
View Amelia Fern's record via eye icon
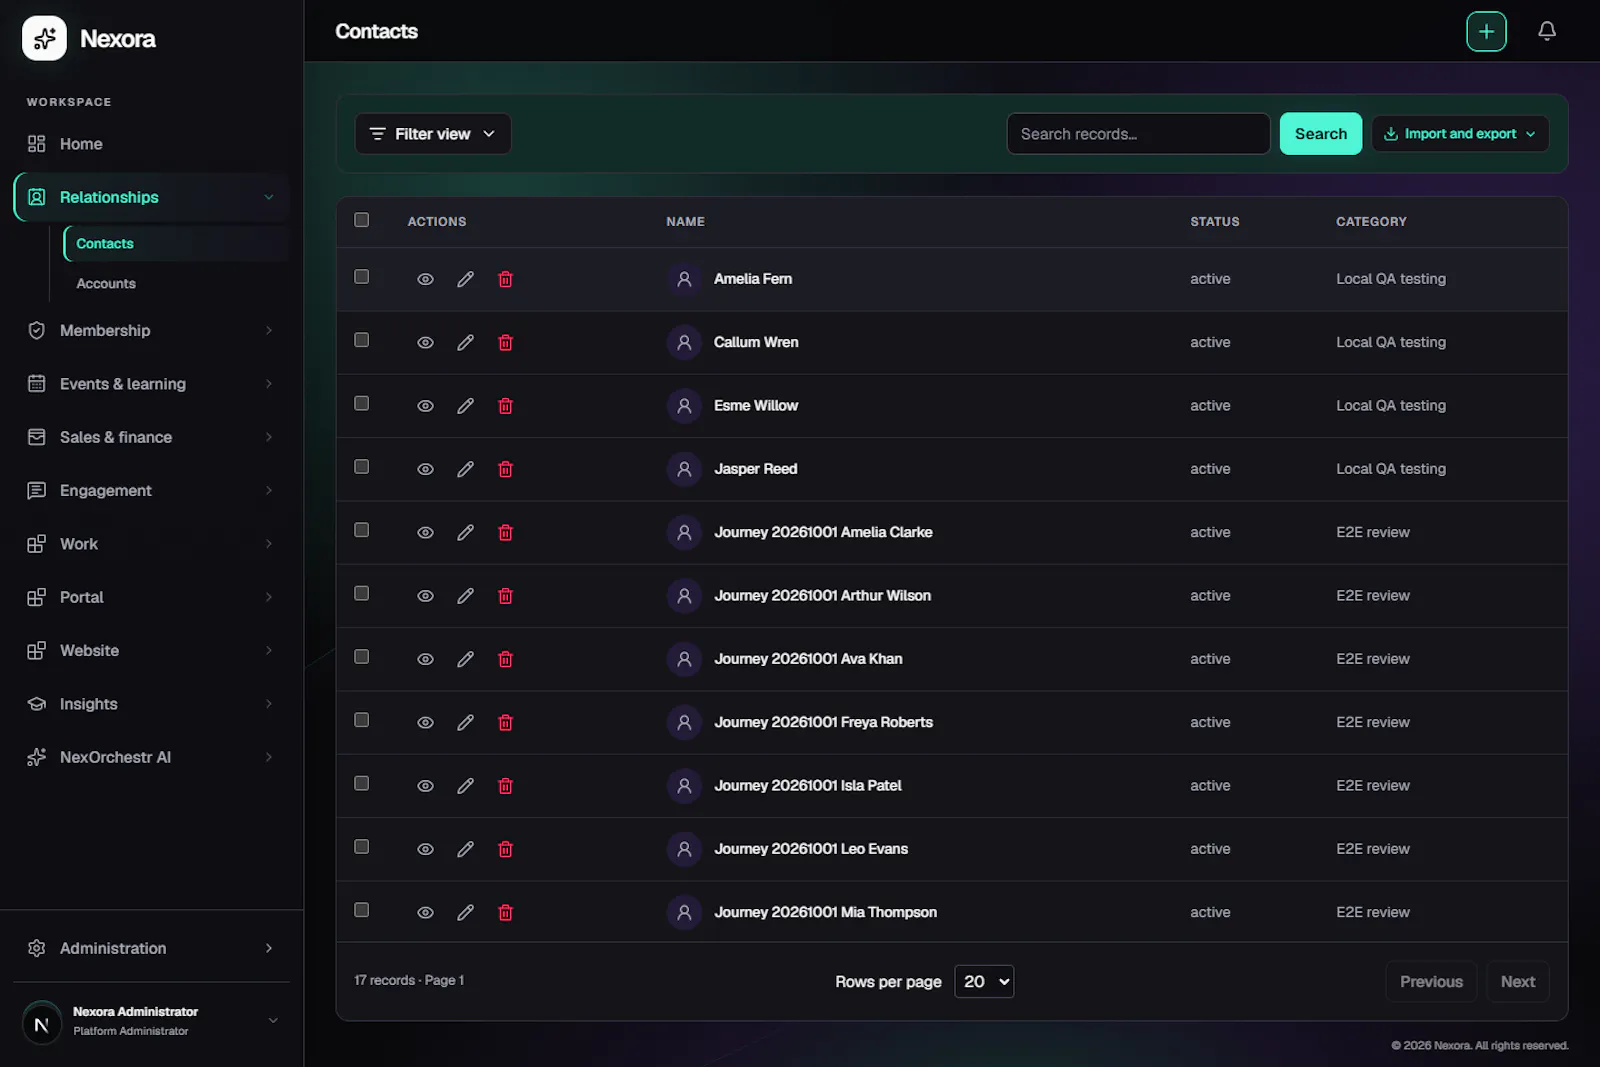(x=425, y=279)
